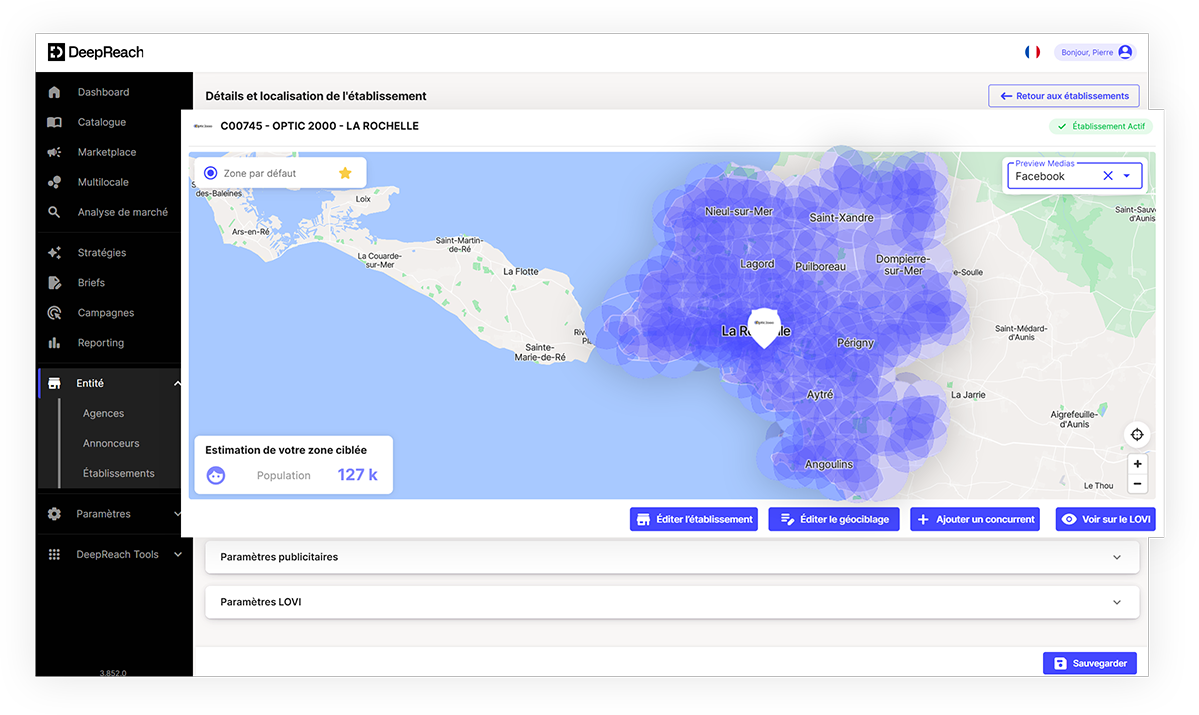The width and height of the screenshot is (1199, 715).
Task: Open Reporting menu item
Action: pyautogui.click(x=101, y=343)
